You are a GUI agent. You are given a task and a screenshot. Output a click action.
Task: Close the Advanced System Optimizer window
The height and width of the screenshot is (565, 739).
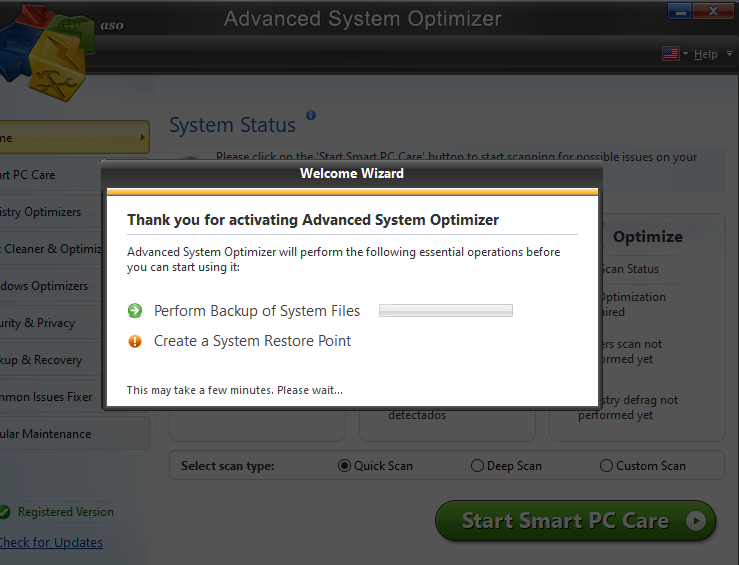pyautogui.click(x=714, y=11)
